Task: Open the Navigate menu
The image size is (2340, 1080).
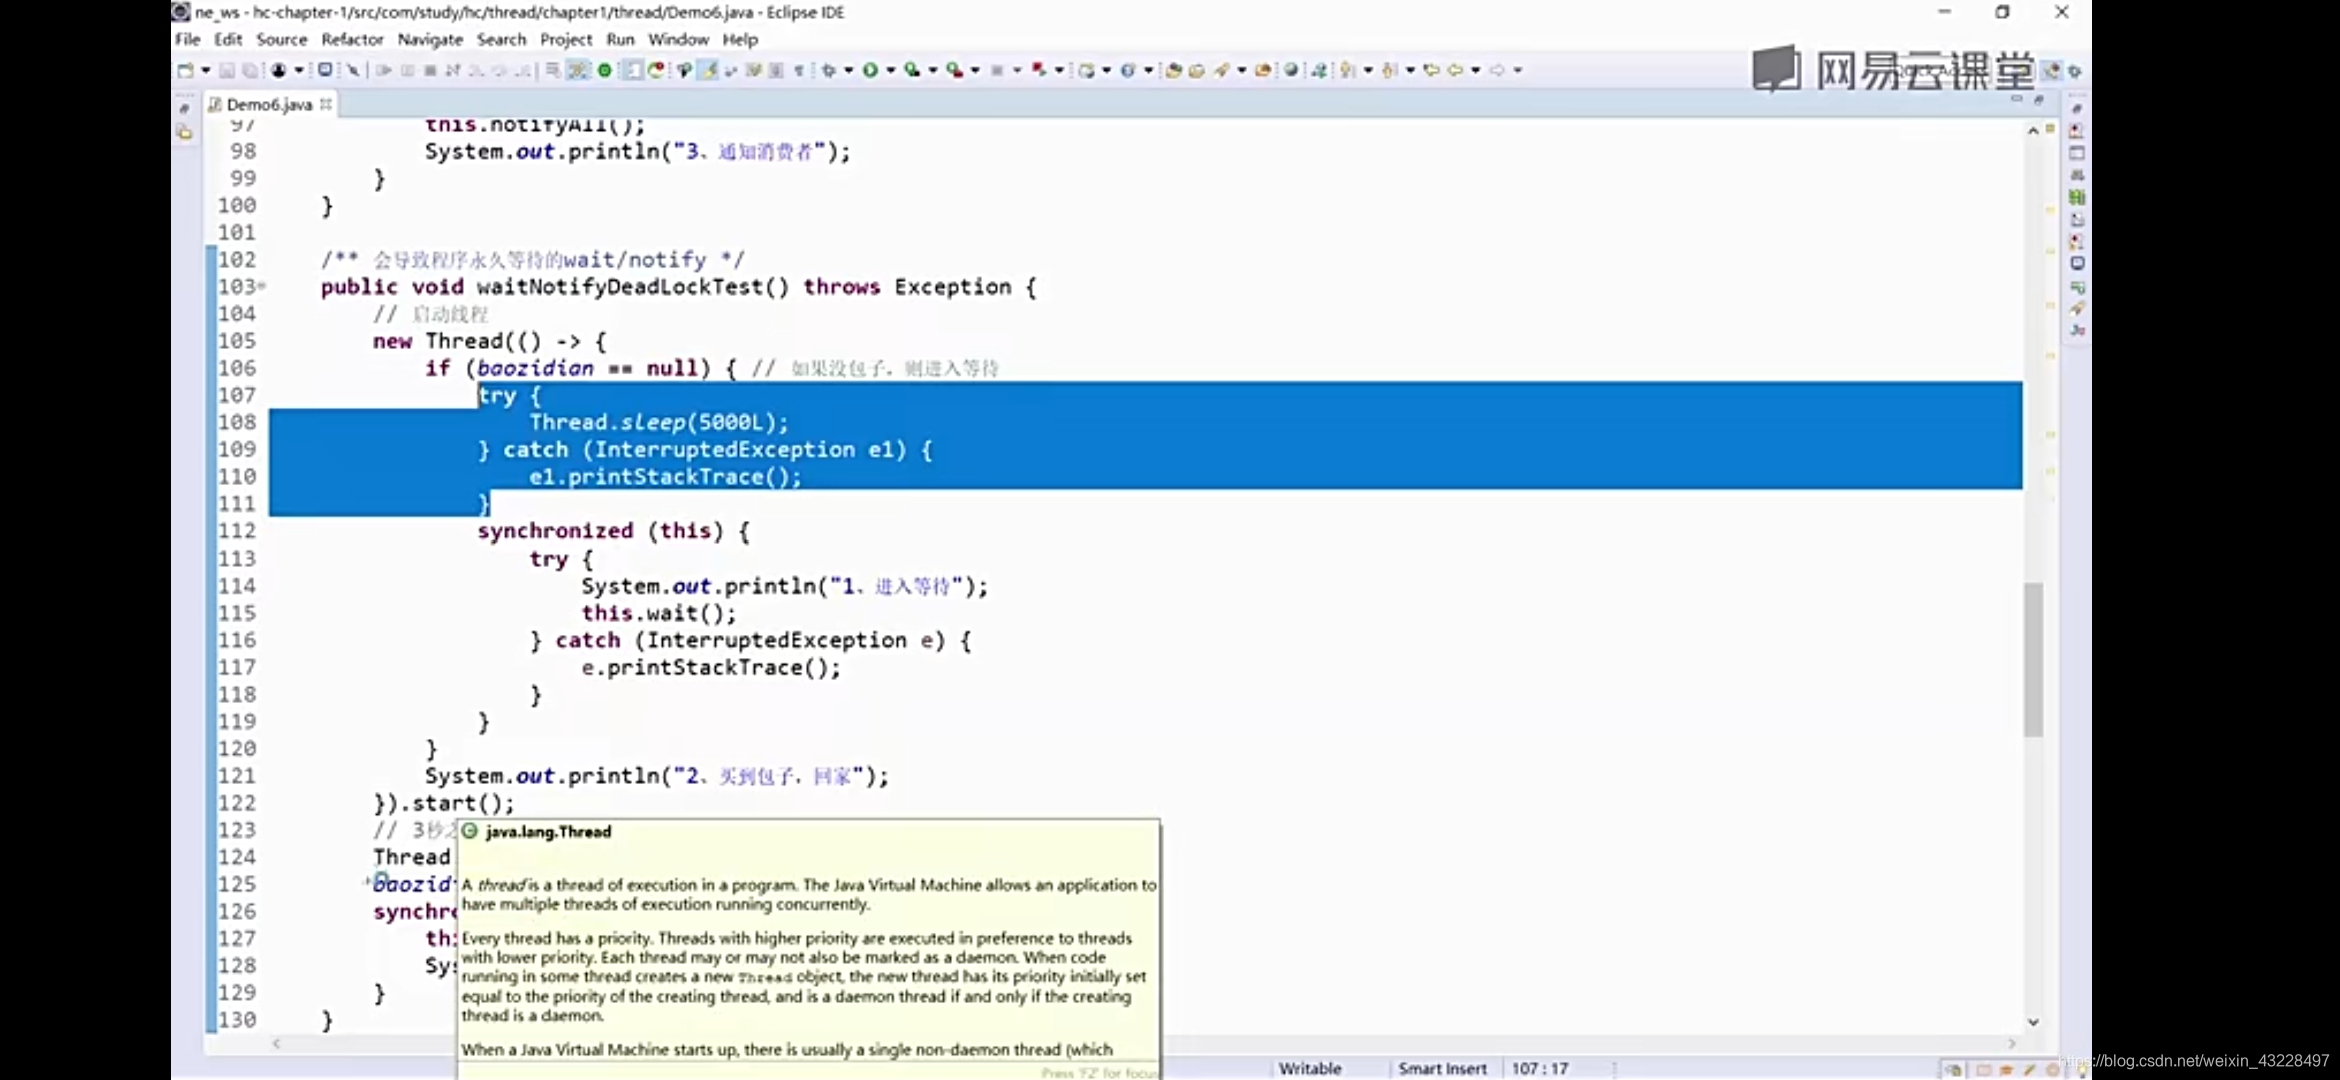Action: [430, 39]
